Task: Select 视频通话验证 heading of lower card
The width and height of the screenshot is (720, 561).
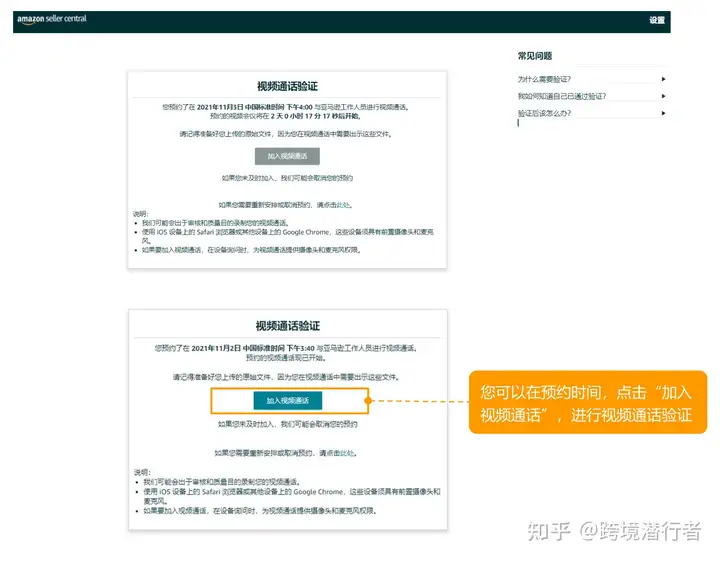Action: click(287, 326)
